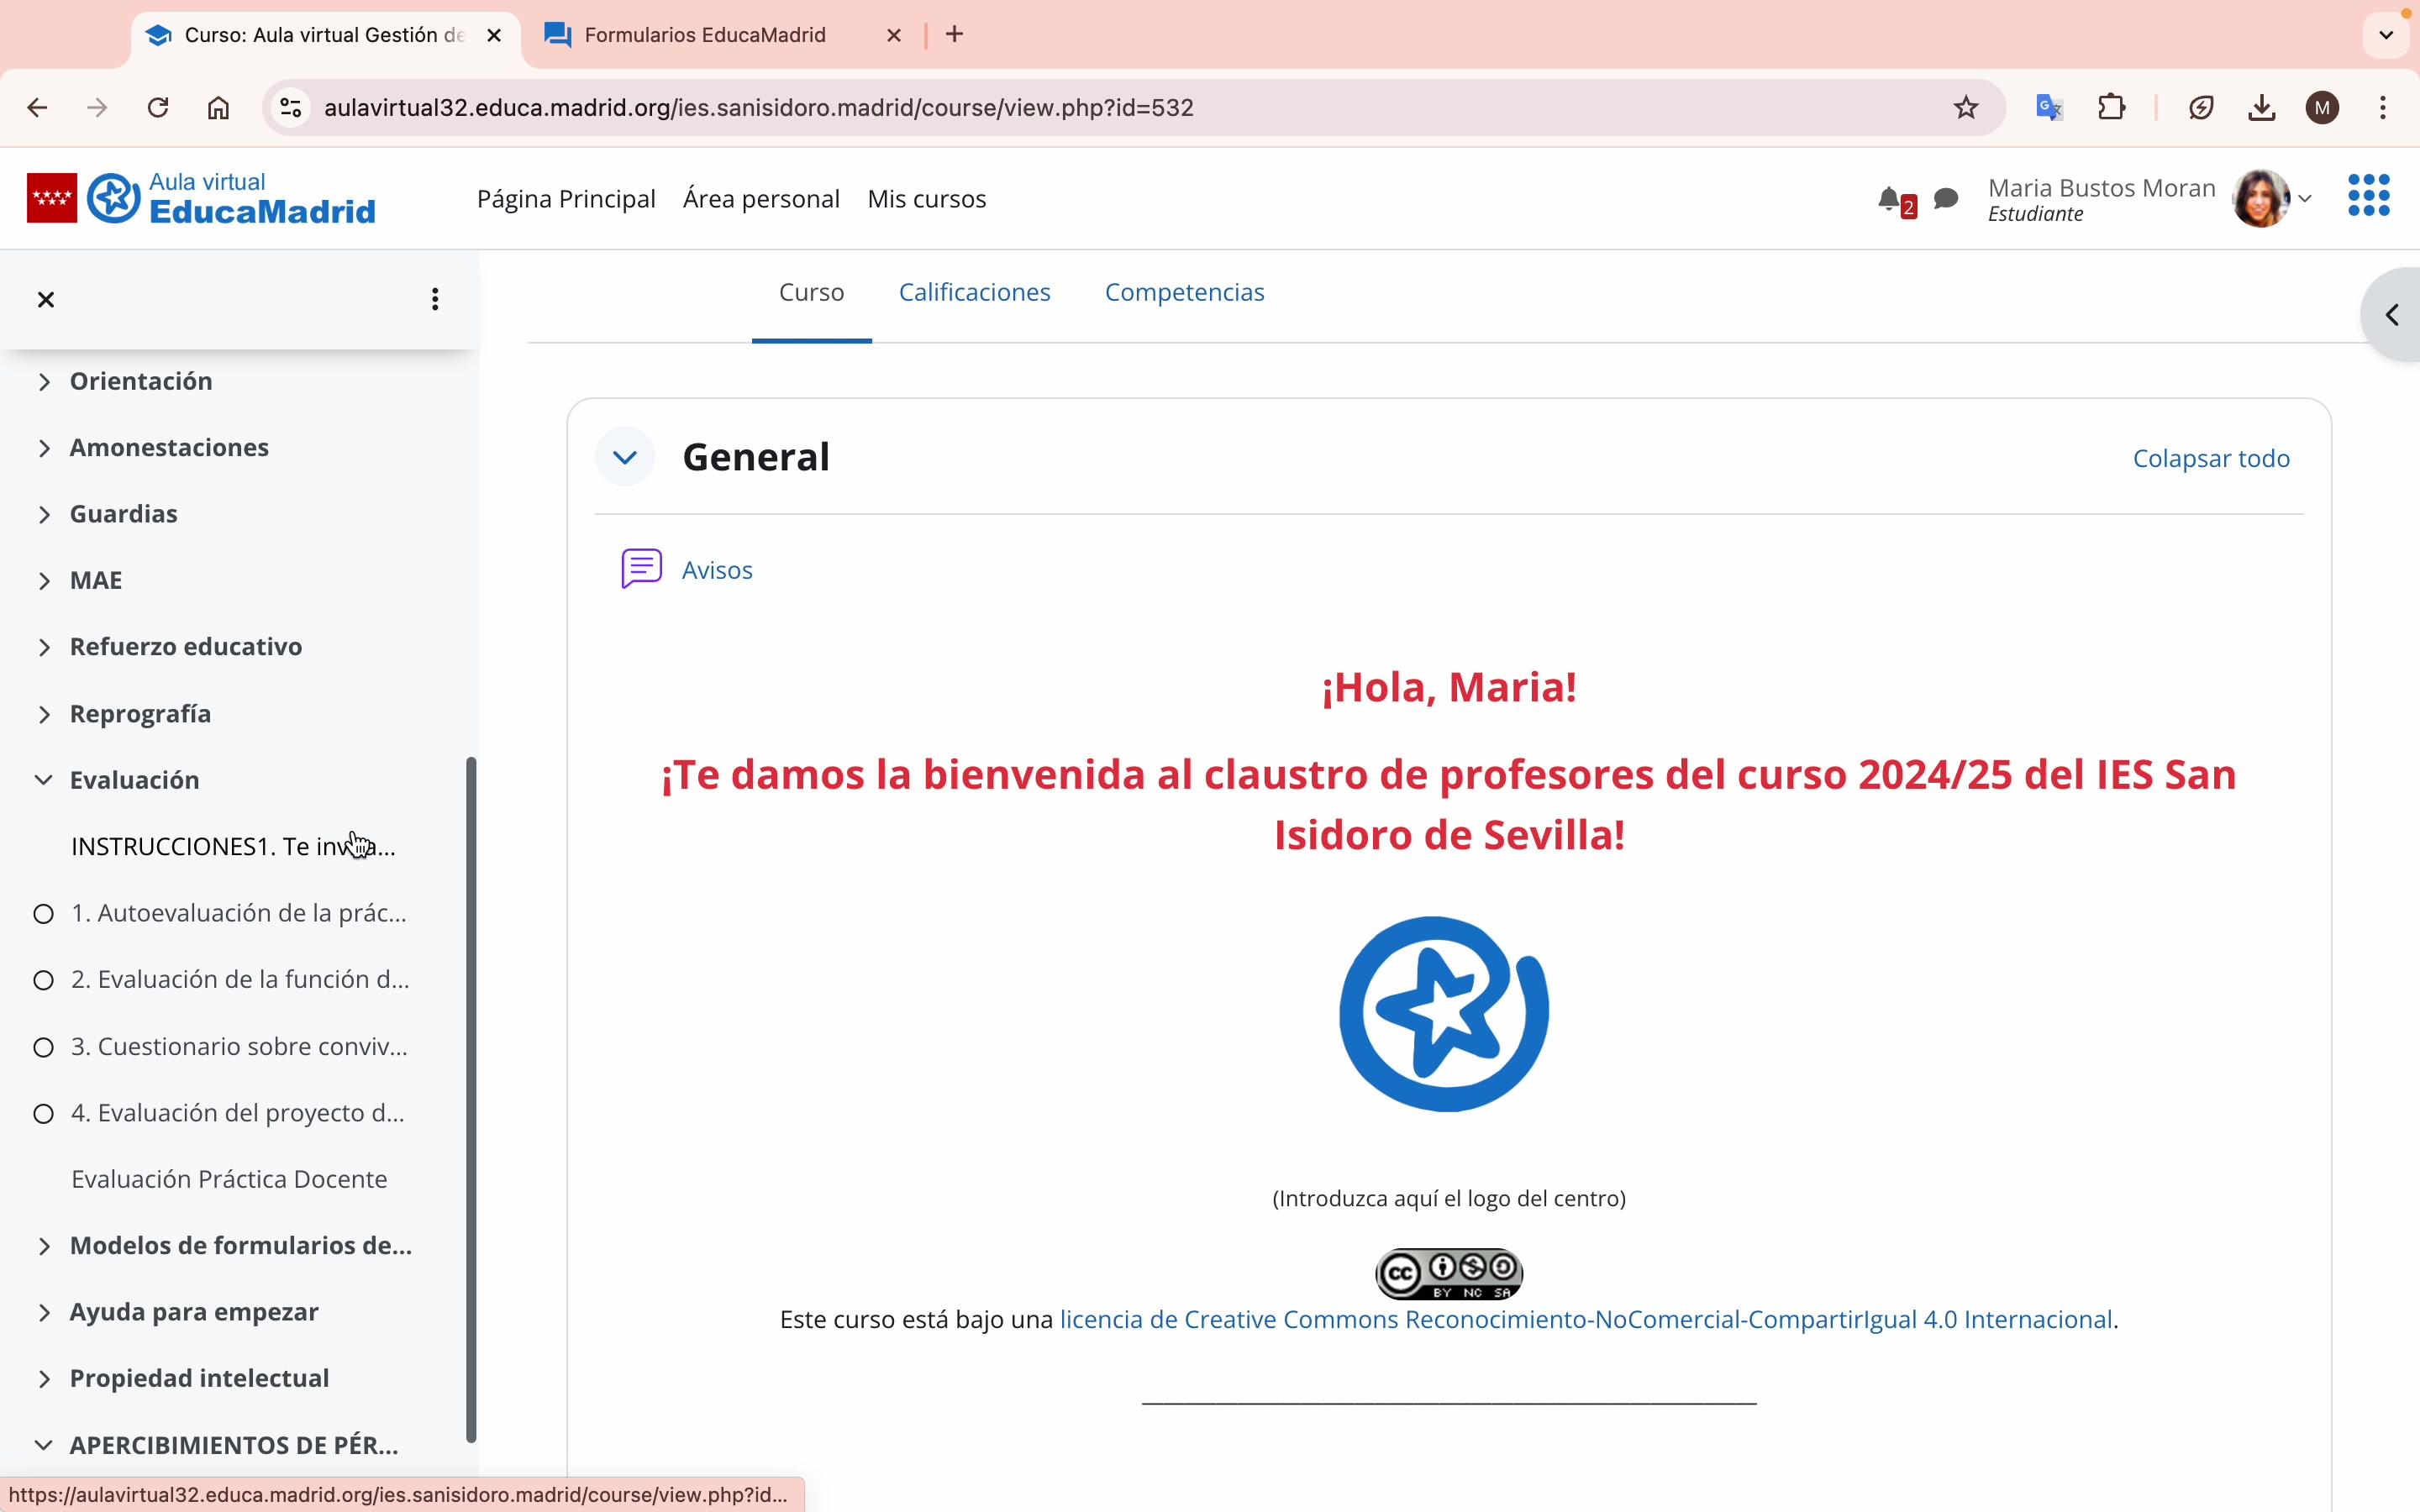The height and width of the screenshot is (1512, 2420).
Task: Mark Autoevaluación de la práctica completion circle
Action: click(43, 914)
